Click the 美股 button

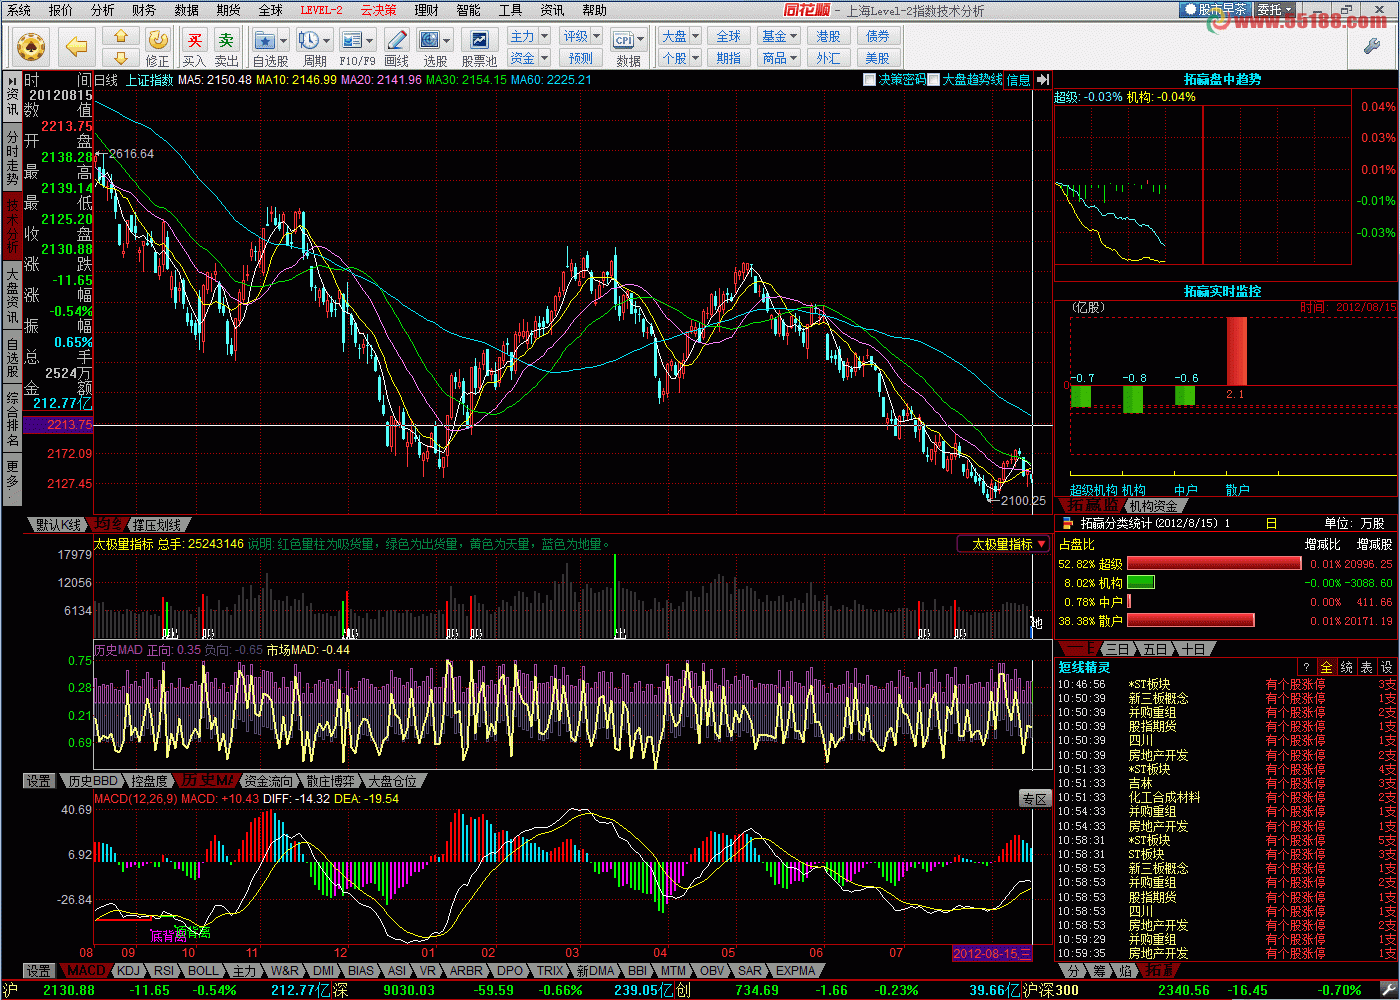pos(877,58)
